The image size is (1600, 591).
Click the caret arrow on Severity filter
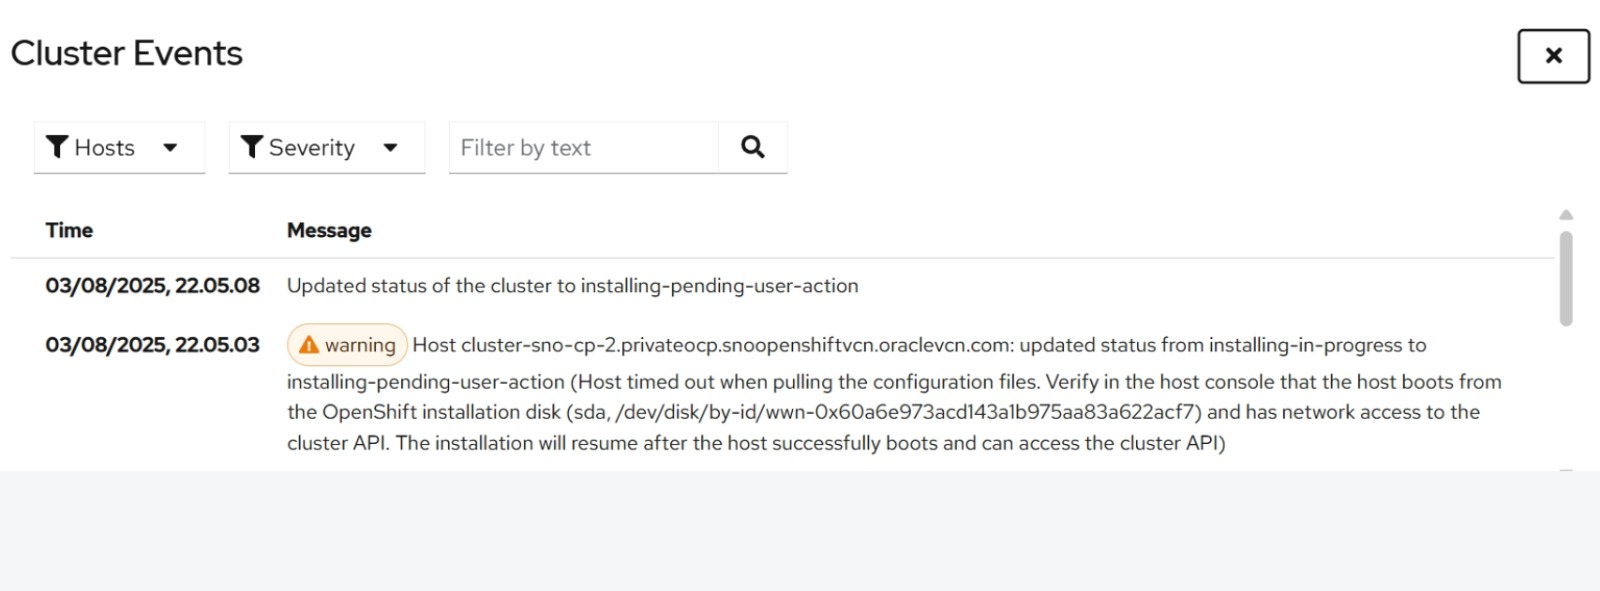point(390,148)
